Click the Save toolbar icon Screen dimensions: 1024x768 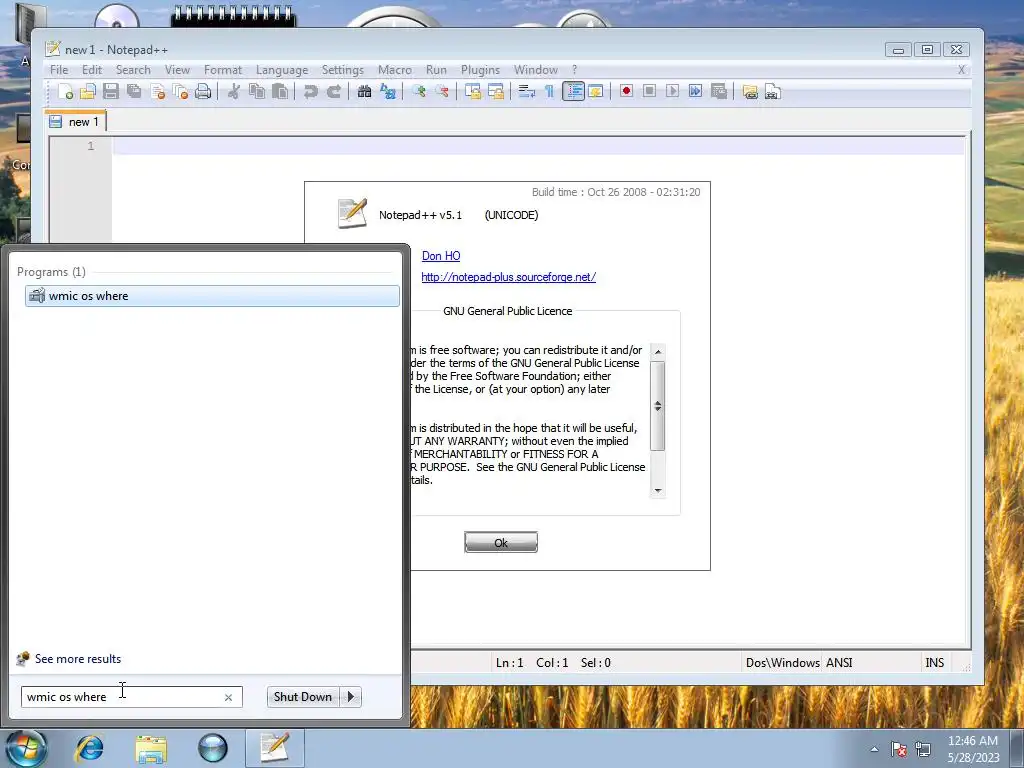pos(111,91)
